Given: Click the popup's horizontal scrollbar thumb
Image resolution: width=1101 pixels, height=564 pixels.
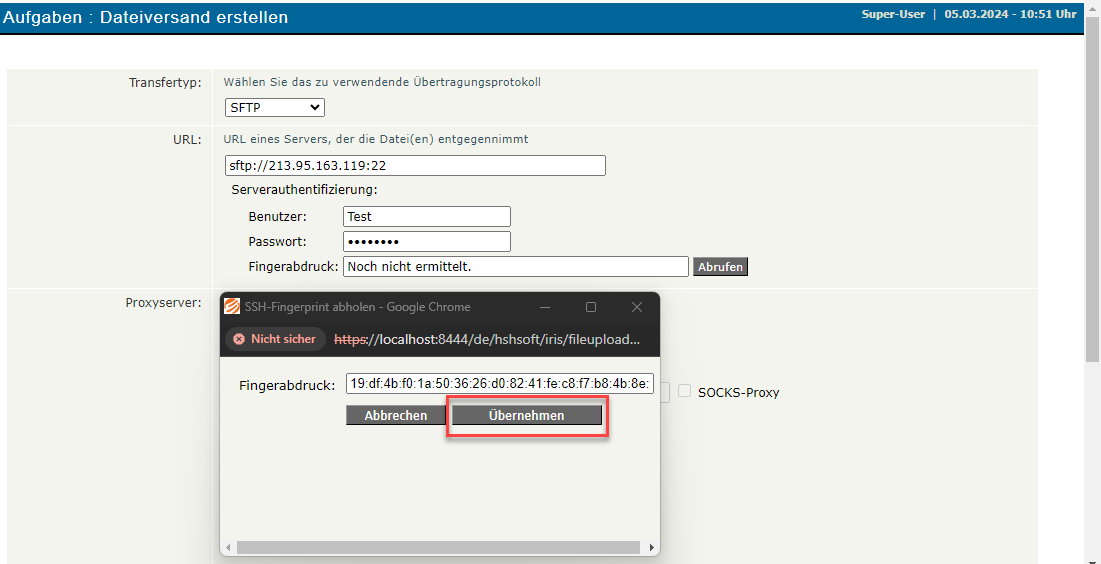Looking at the screenshot, I should click(438, 548).
